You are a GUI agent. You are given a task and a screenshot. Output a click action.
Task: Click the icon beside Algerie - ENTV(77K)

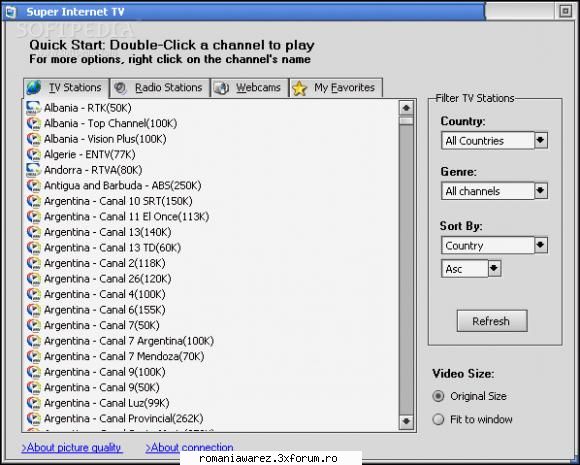[33, 155]
